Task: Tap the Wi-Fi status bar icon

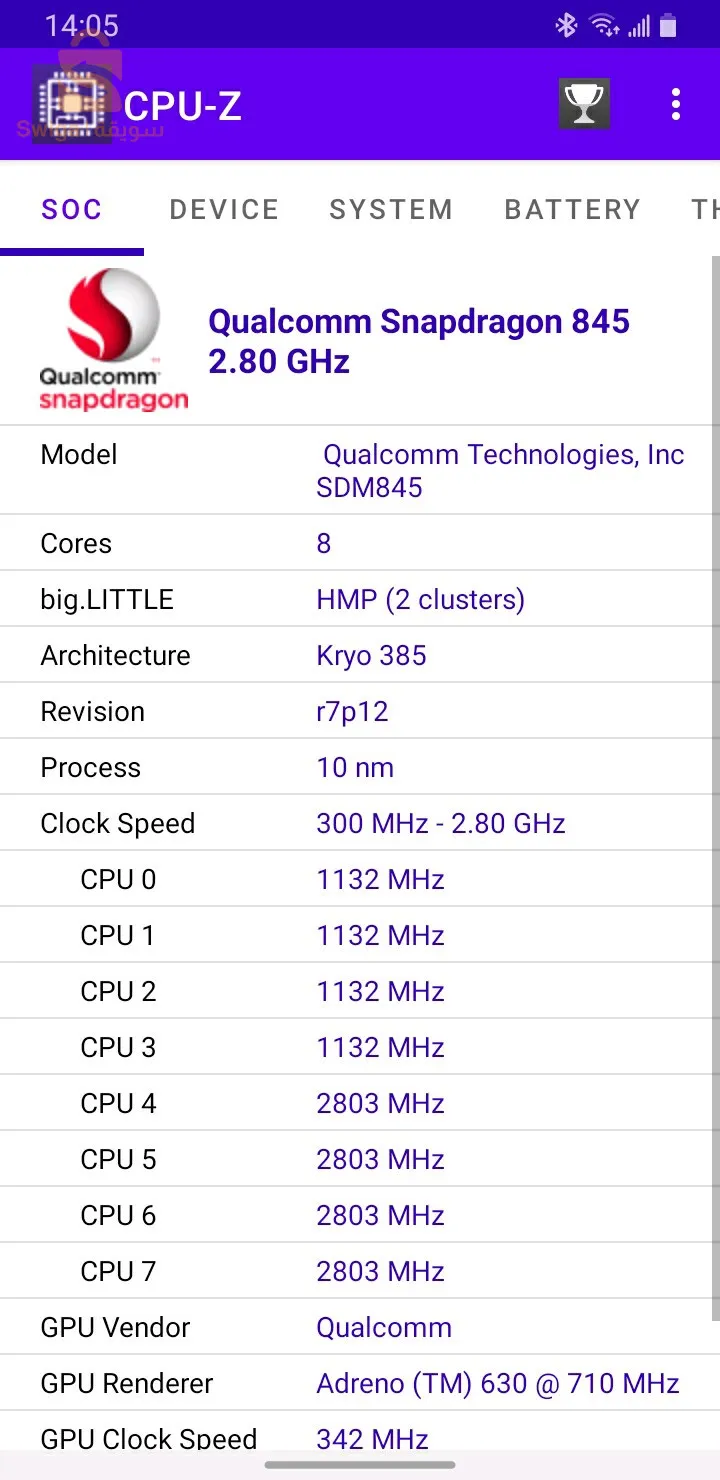Action: [x=604, y=25]
